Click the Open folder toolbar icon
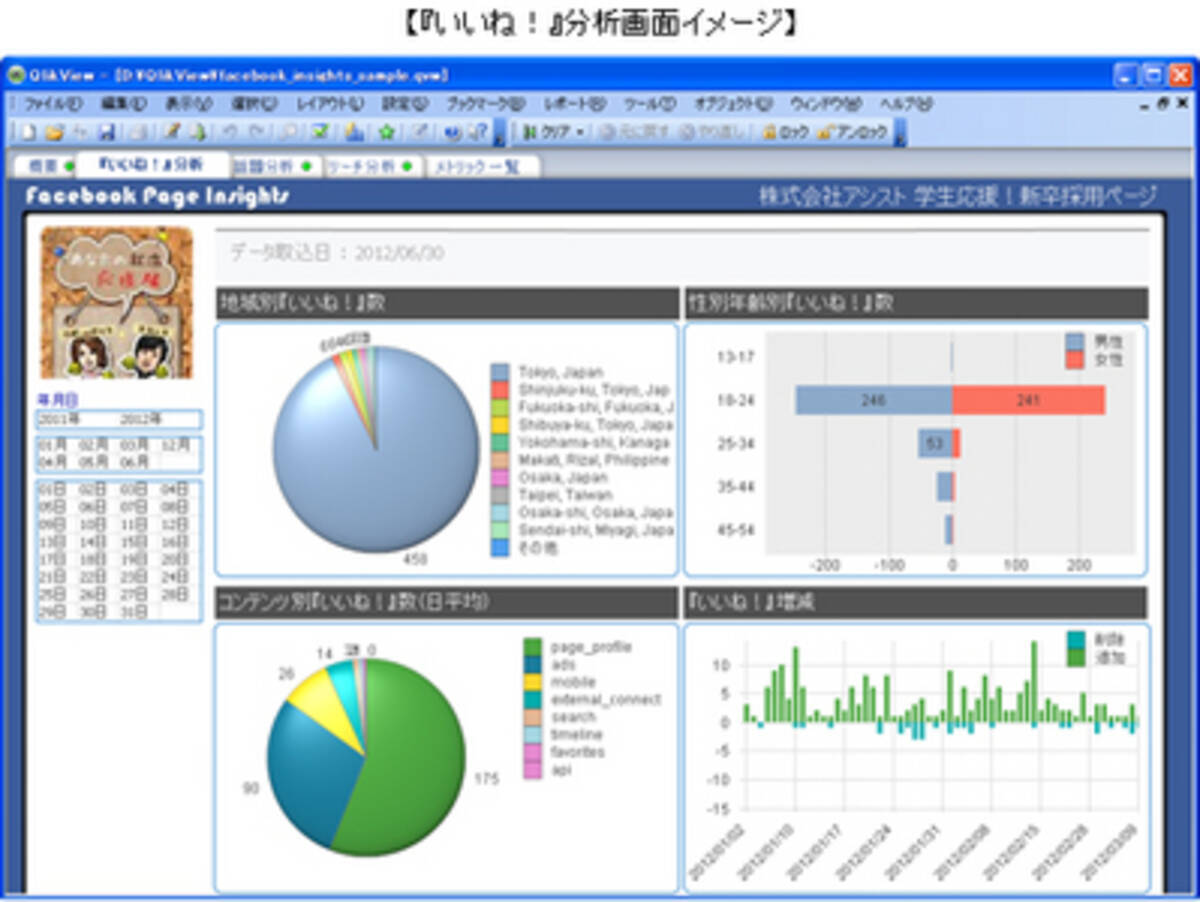Image resolution: width=1200 pixels, height=902 pixels. coord(55,132)
